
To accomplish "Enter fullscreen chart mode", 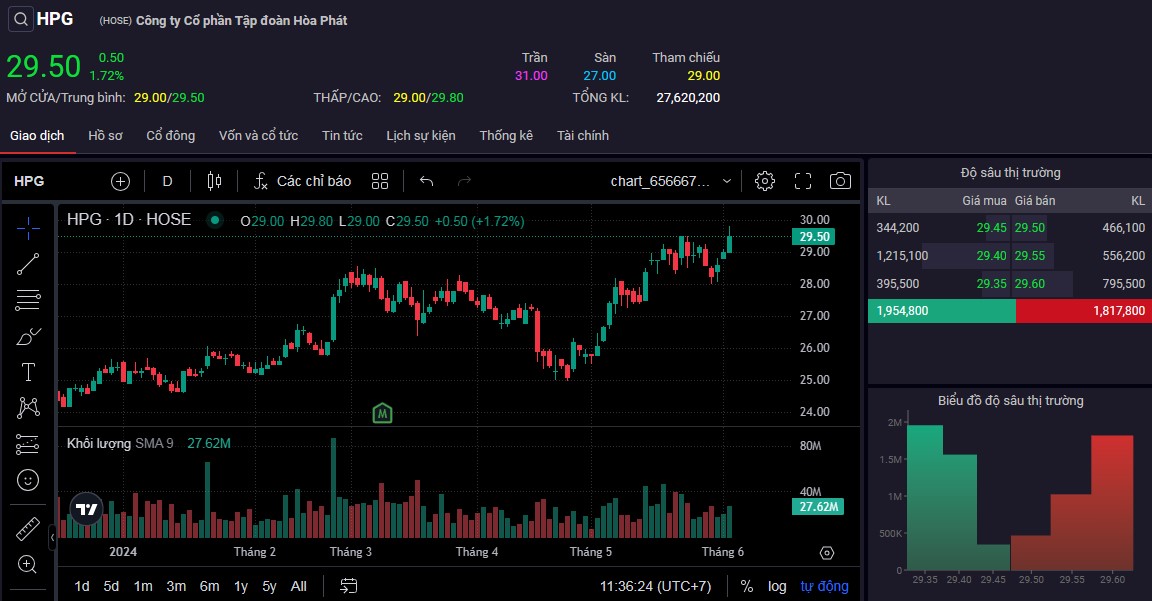I will (x=803, y=181).
